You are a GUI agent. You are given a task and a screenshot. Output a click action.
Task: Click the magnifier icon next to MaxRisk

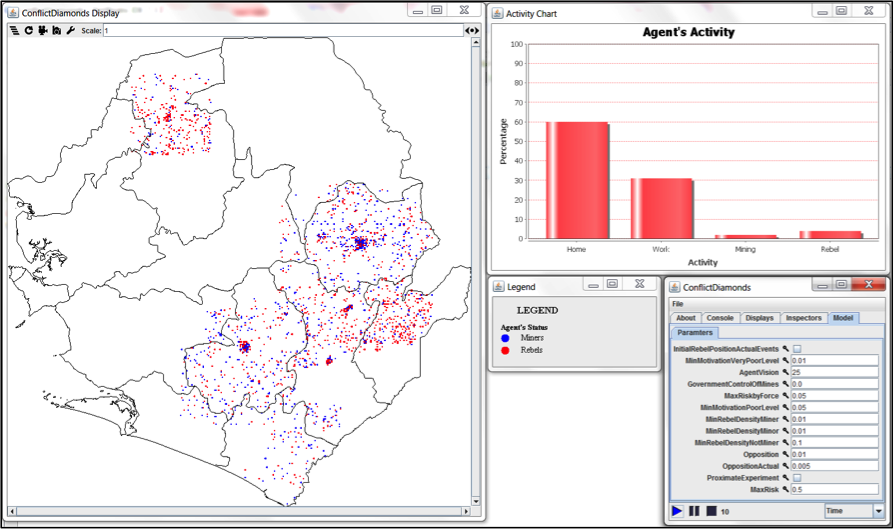point(785,489)
